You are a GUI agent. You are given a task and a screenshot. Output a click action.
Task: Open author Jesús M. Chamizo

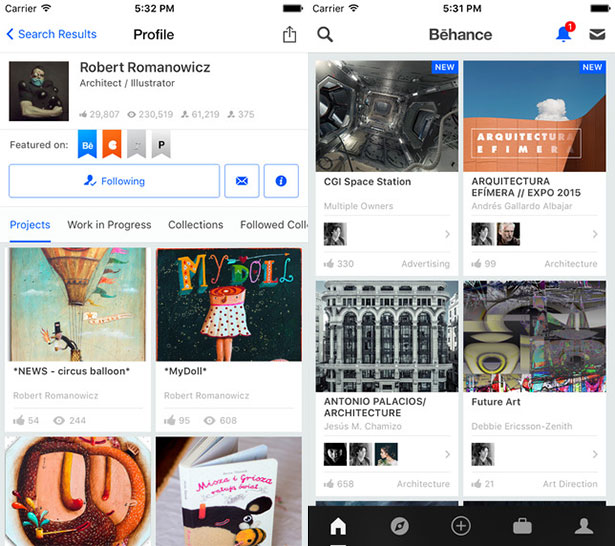362,426
